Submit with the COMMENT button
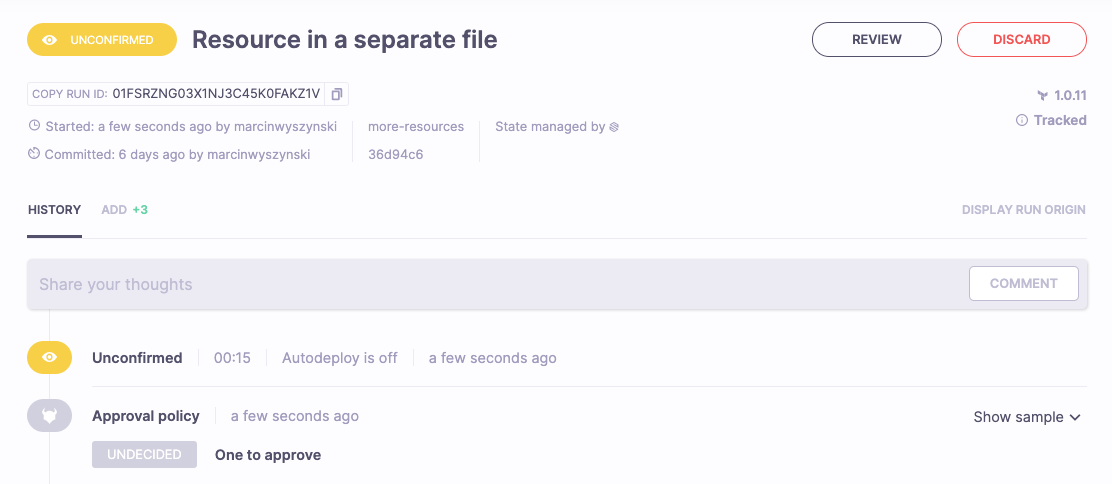This screenshot has height=484, width=1112. [x=1023, y=284]
